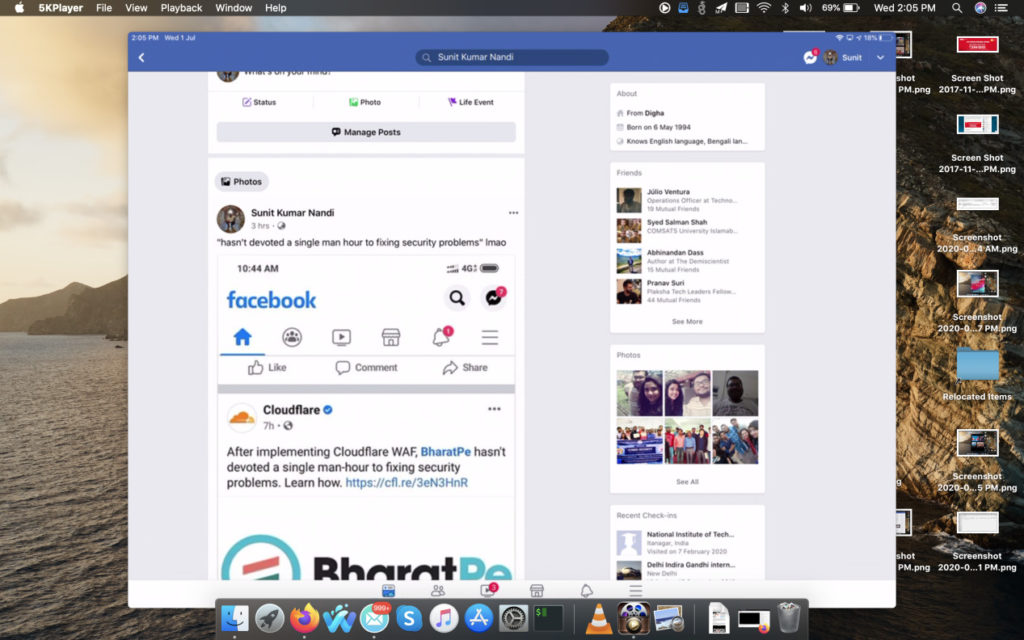
Task: Click See More under the Friends list
Action: 687,321
